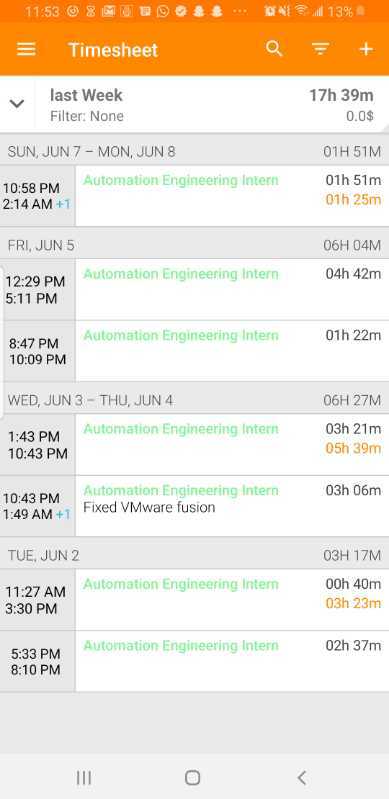Viewport: 389px width, 799px height.
Task: Open the 11:27 AM Tuesday entry
Action: click(194, 600)
